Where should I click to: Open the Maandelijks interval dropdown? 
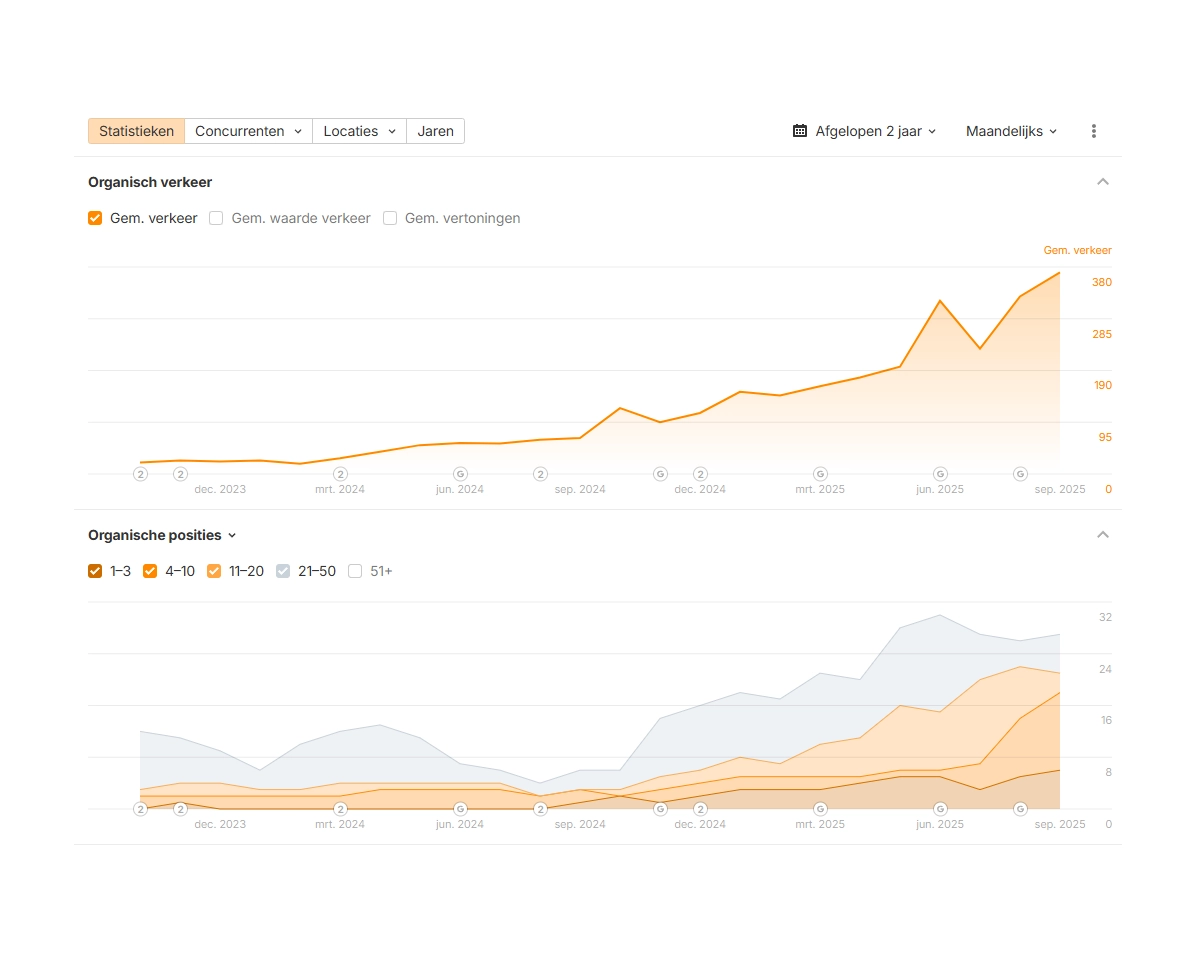click(x=1011, y=131)
